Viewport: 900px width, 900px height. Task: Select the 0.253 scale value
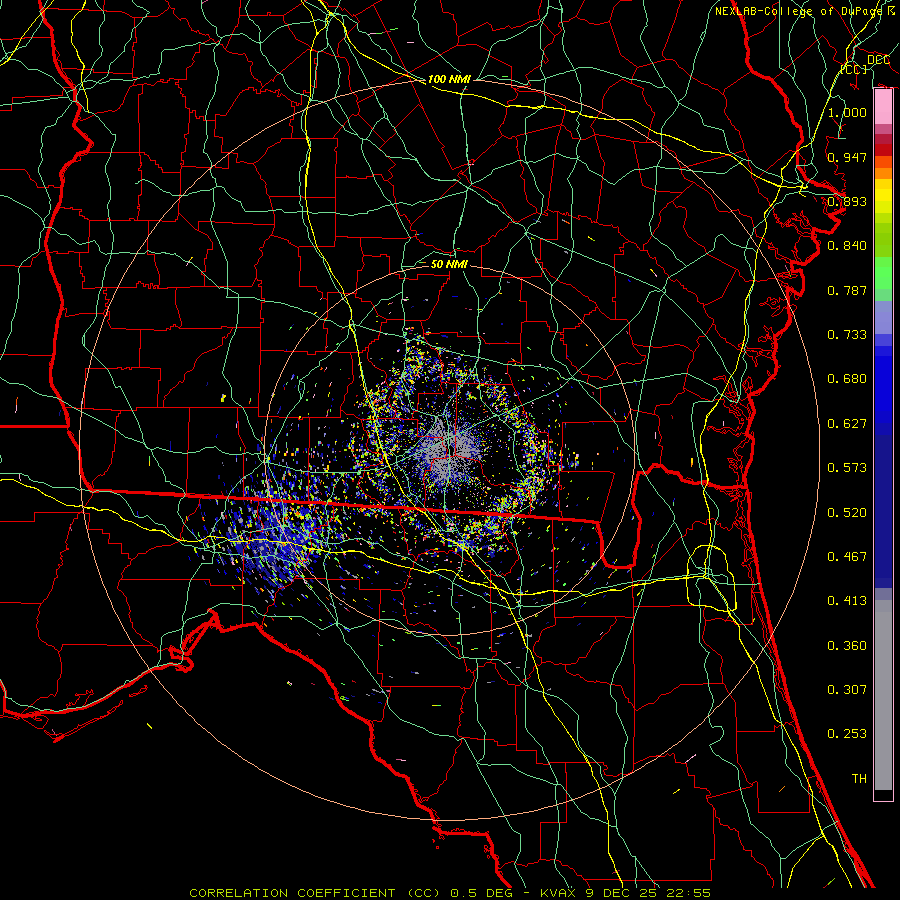click(x=847, y=734)
